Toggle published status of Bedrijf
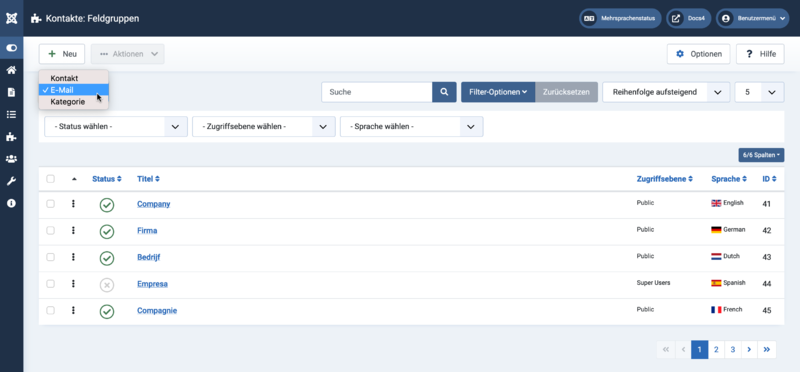 107,258
